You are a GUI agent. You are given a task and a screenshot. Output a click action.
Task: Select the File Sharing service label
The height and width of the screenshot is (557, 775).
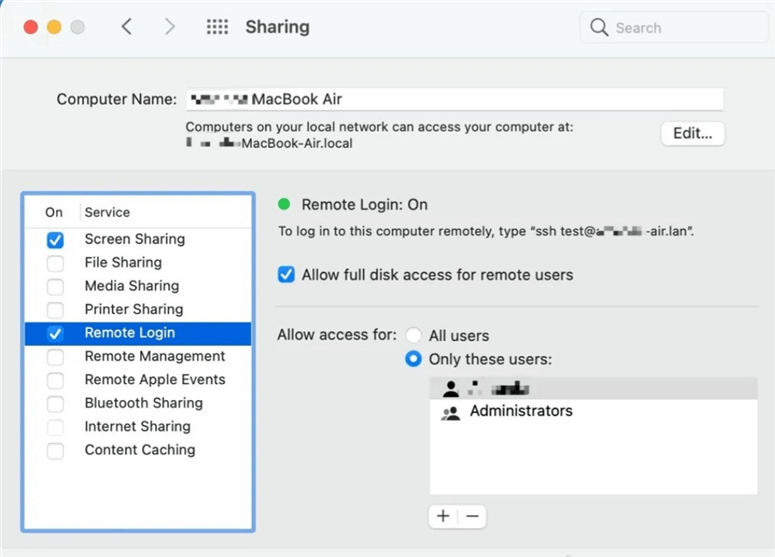[x=123, y=262]
